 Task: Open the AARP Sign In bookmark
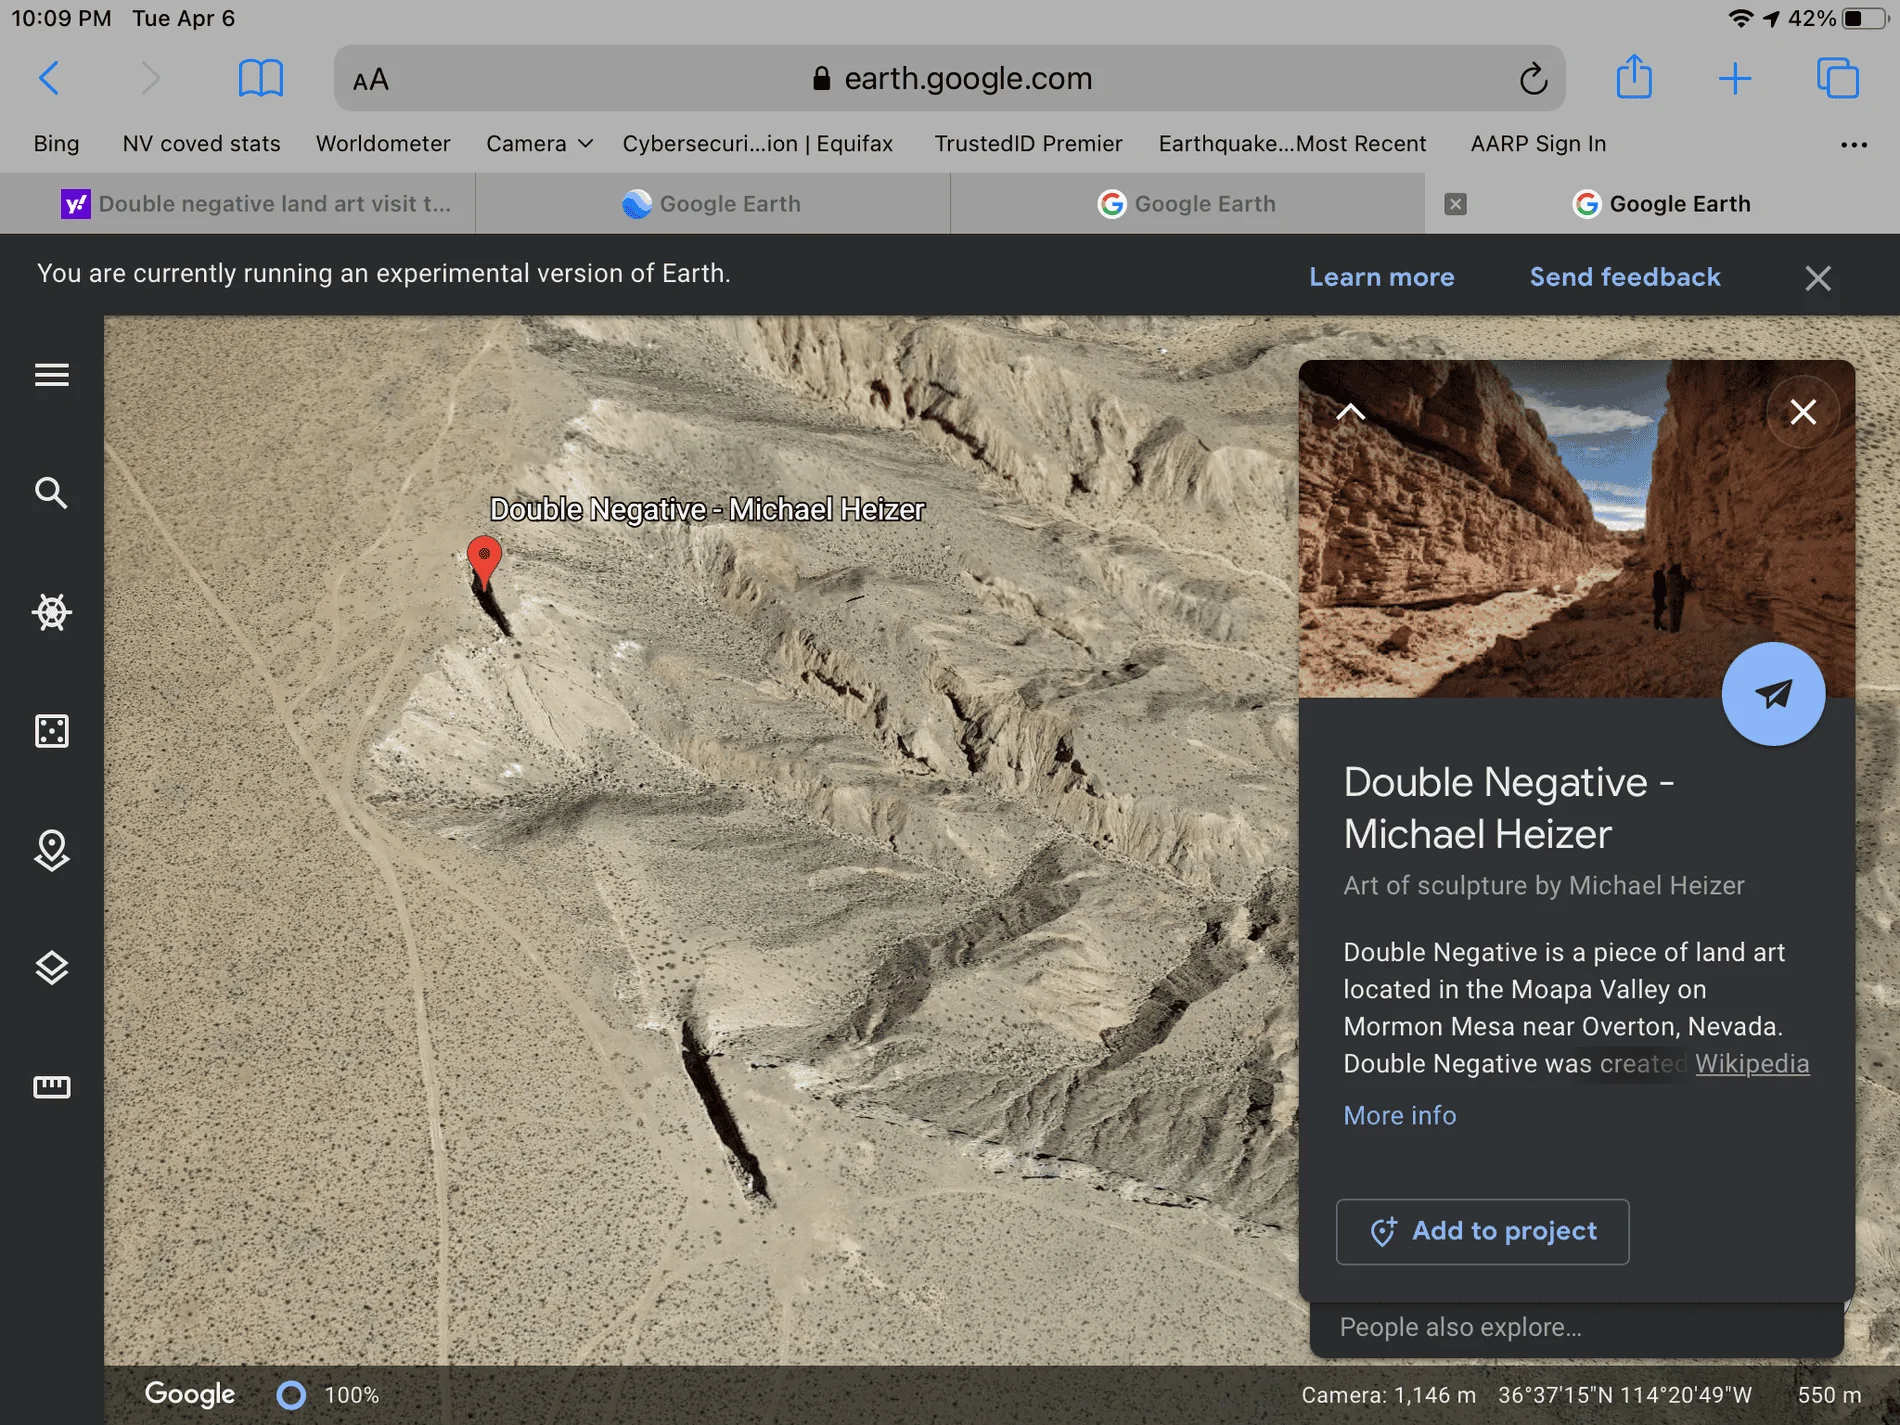tap(1538, 144)
